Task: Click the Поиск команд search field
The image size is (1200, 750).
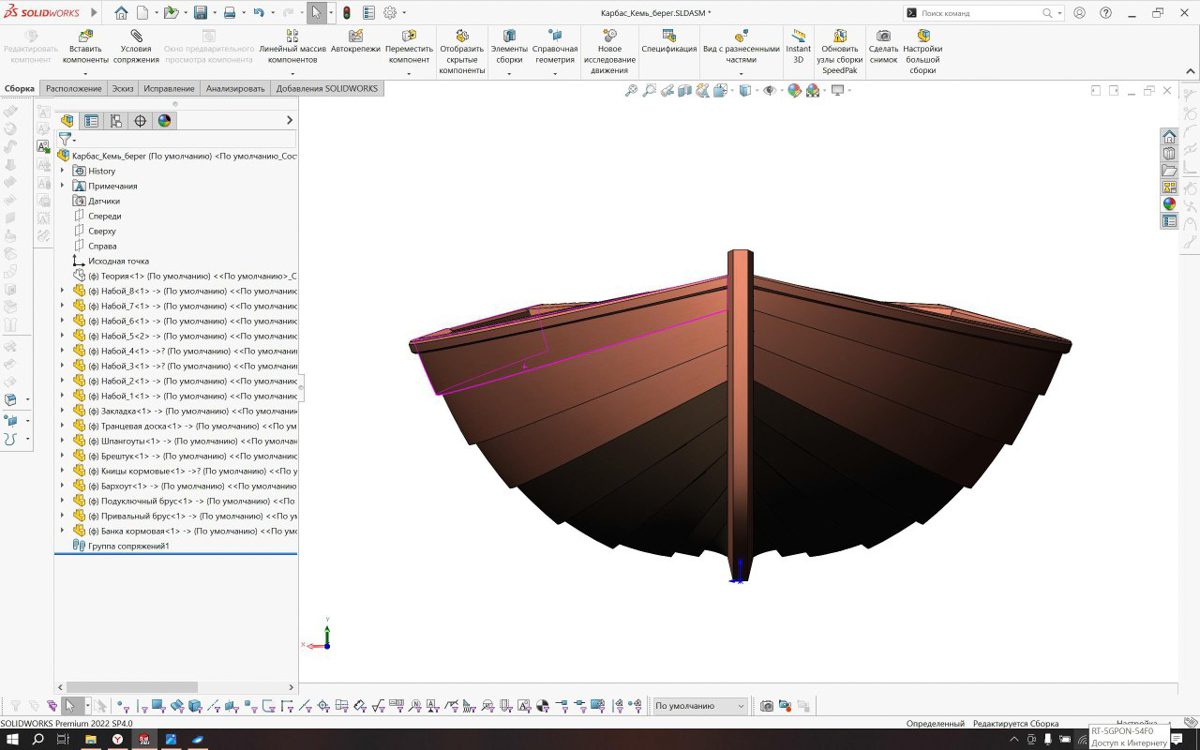Action: 978,13
